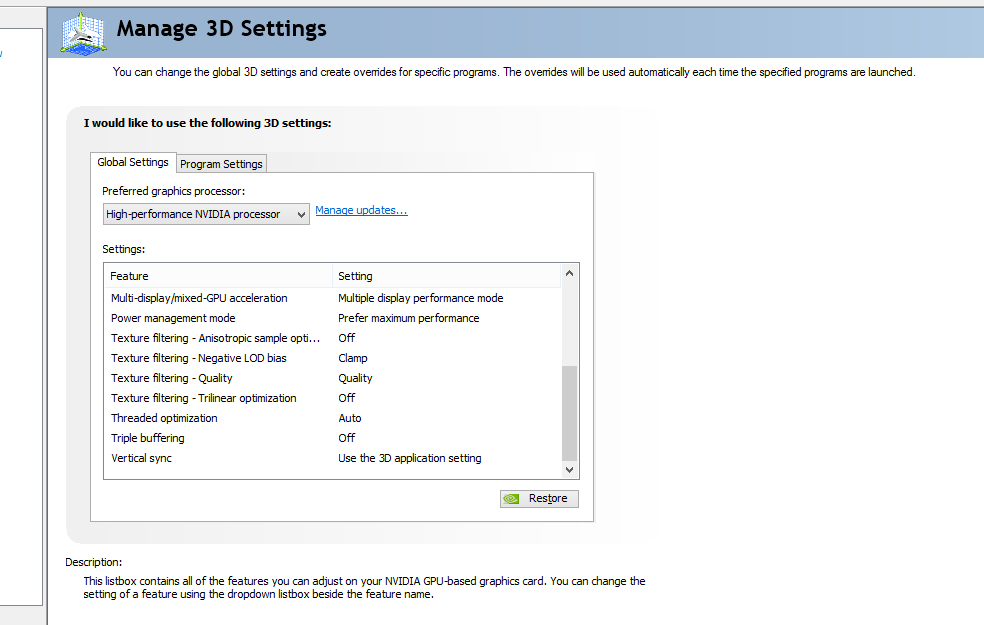Click the Setting column header
Screen dimensions: 984x625
pyautogui.click(x=446, y=276)
